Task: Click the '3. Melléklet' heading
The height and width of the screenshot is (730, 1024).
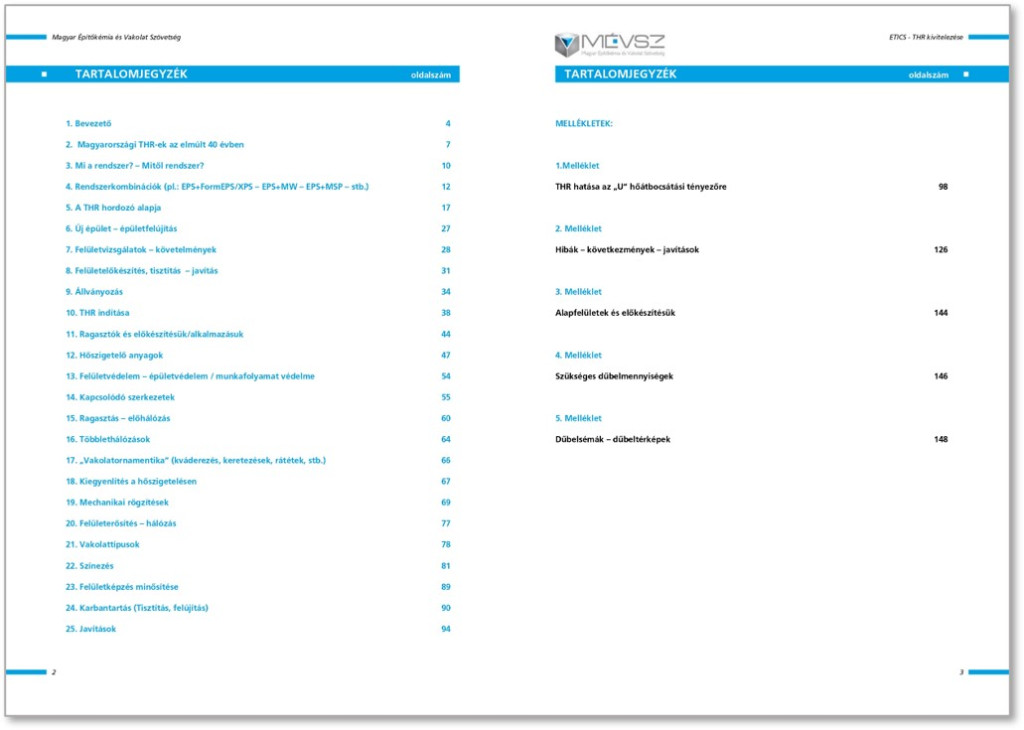Action: pos(578,292)
